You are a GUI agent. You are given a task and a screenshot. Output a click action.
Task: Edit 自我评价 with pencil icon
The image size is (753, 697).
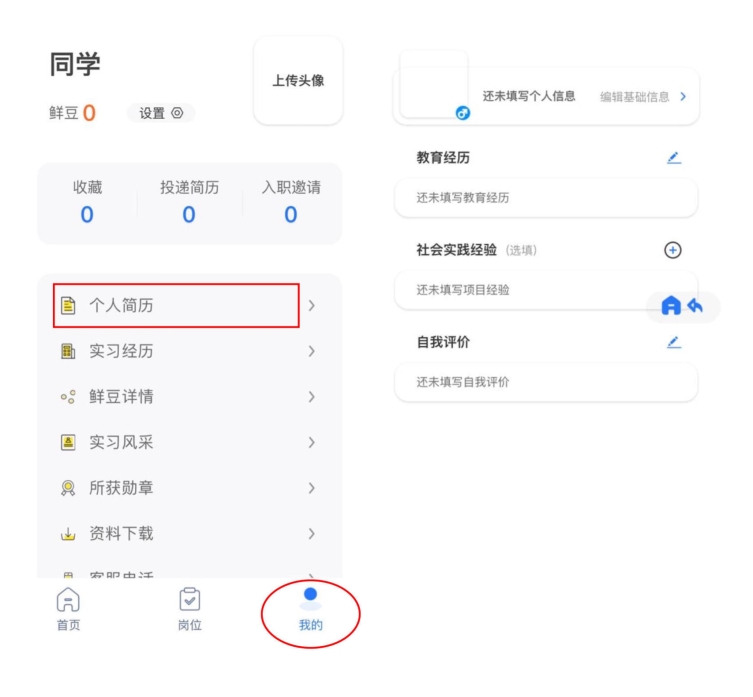click(x=673, y=342)
